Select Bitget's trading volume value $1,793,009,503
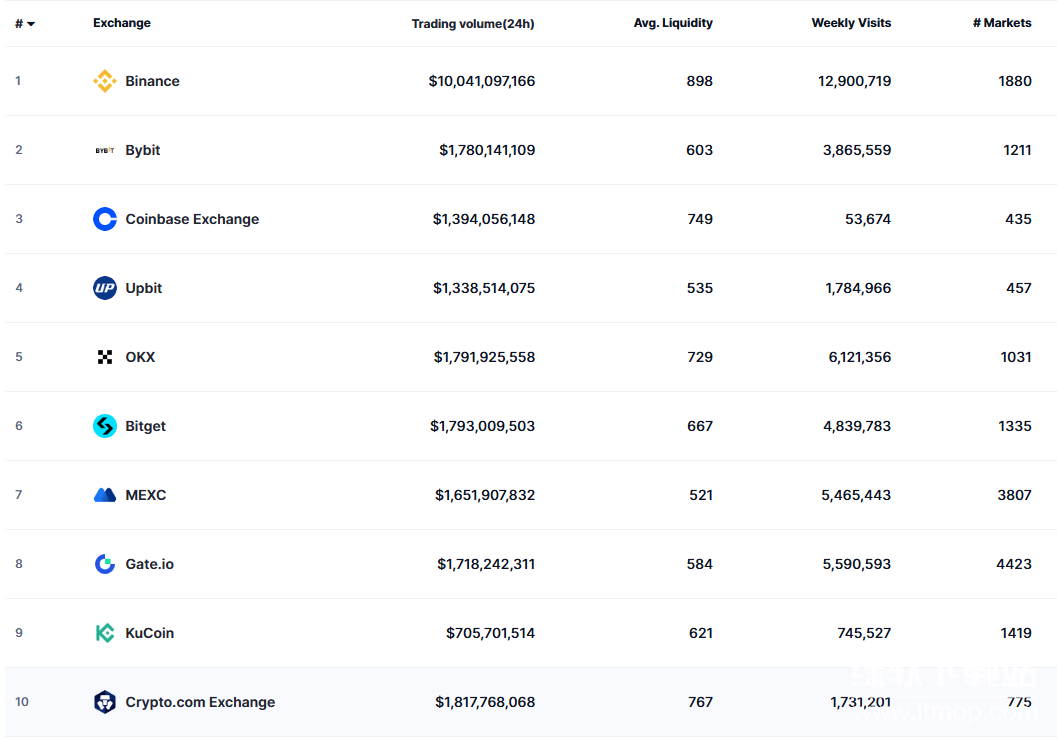 [x=482, y=427]
